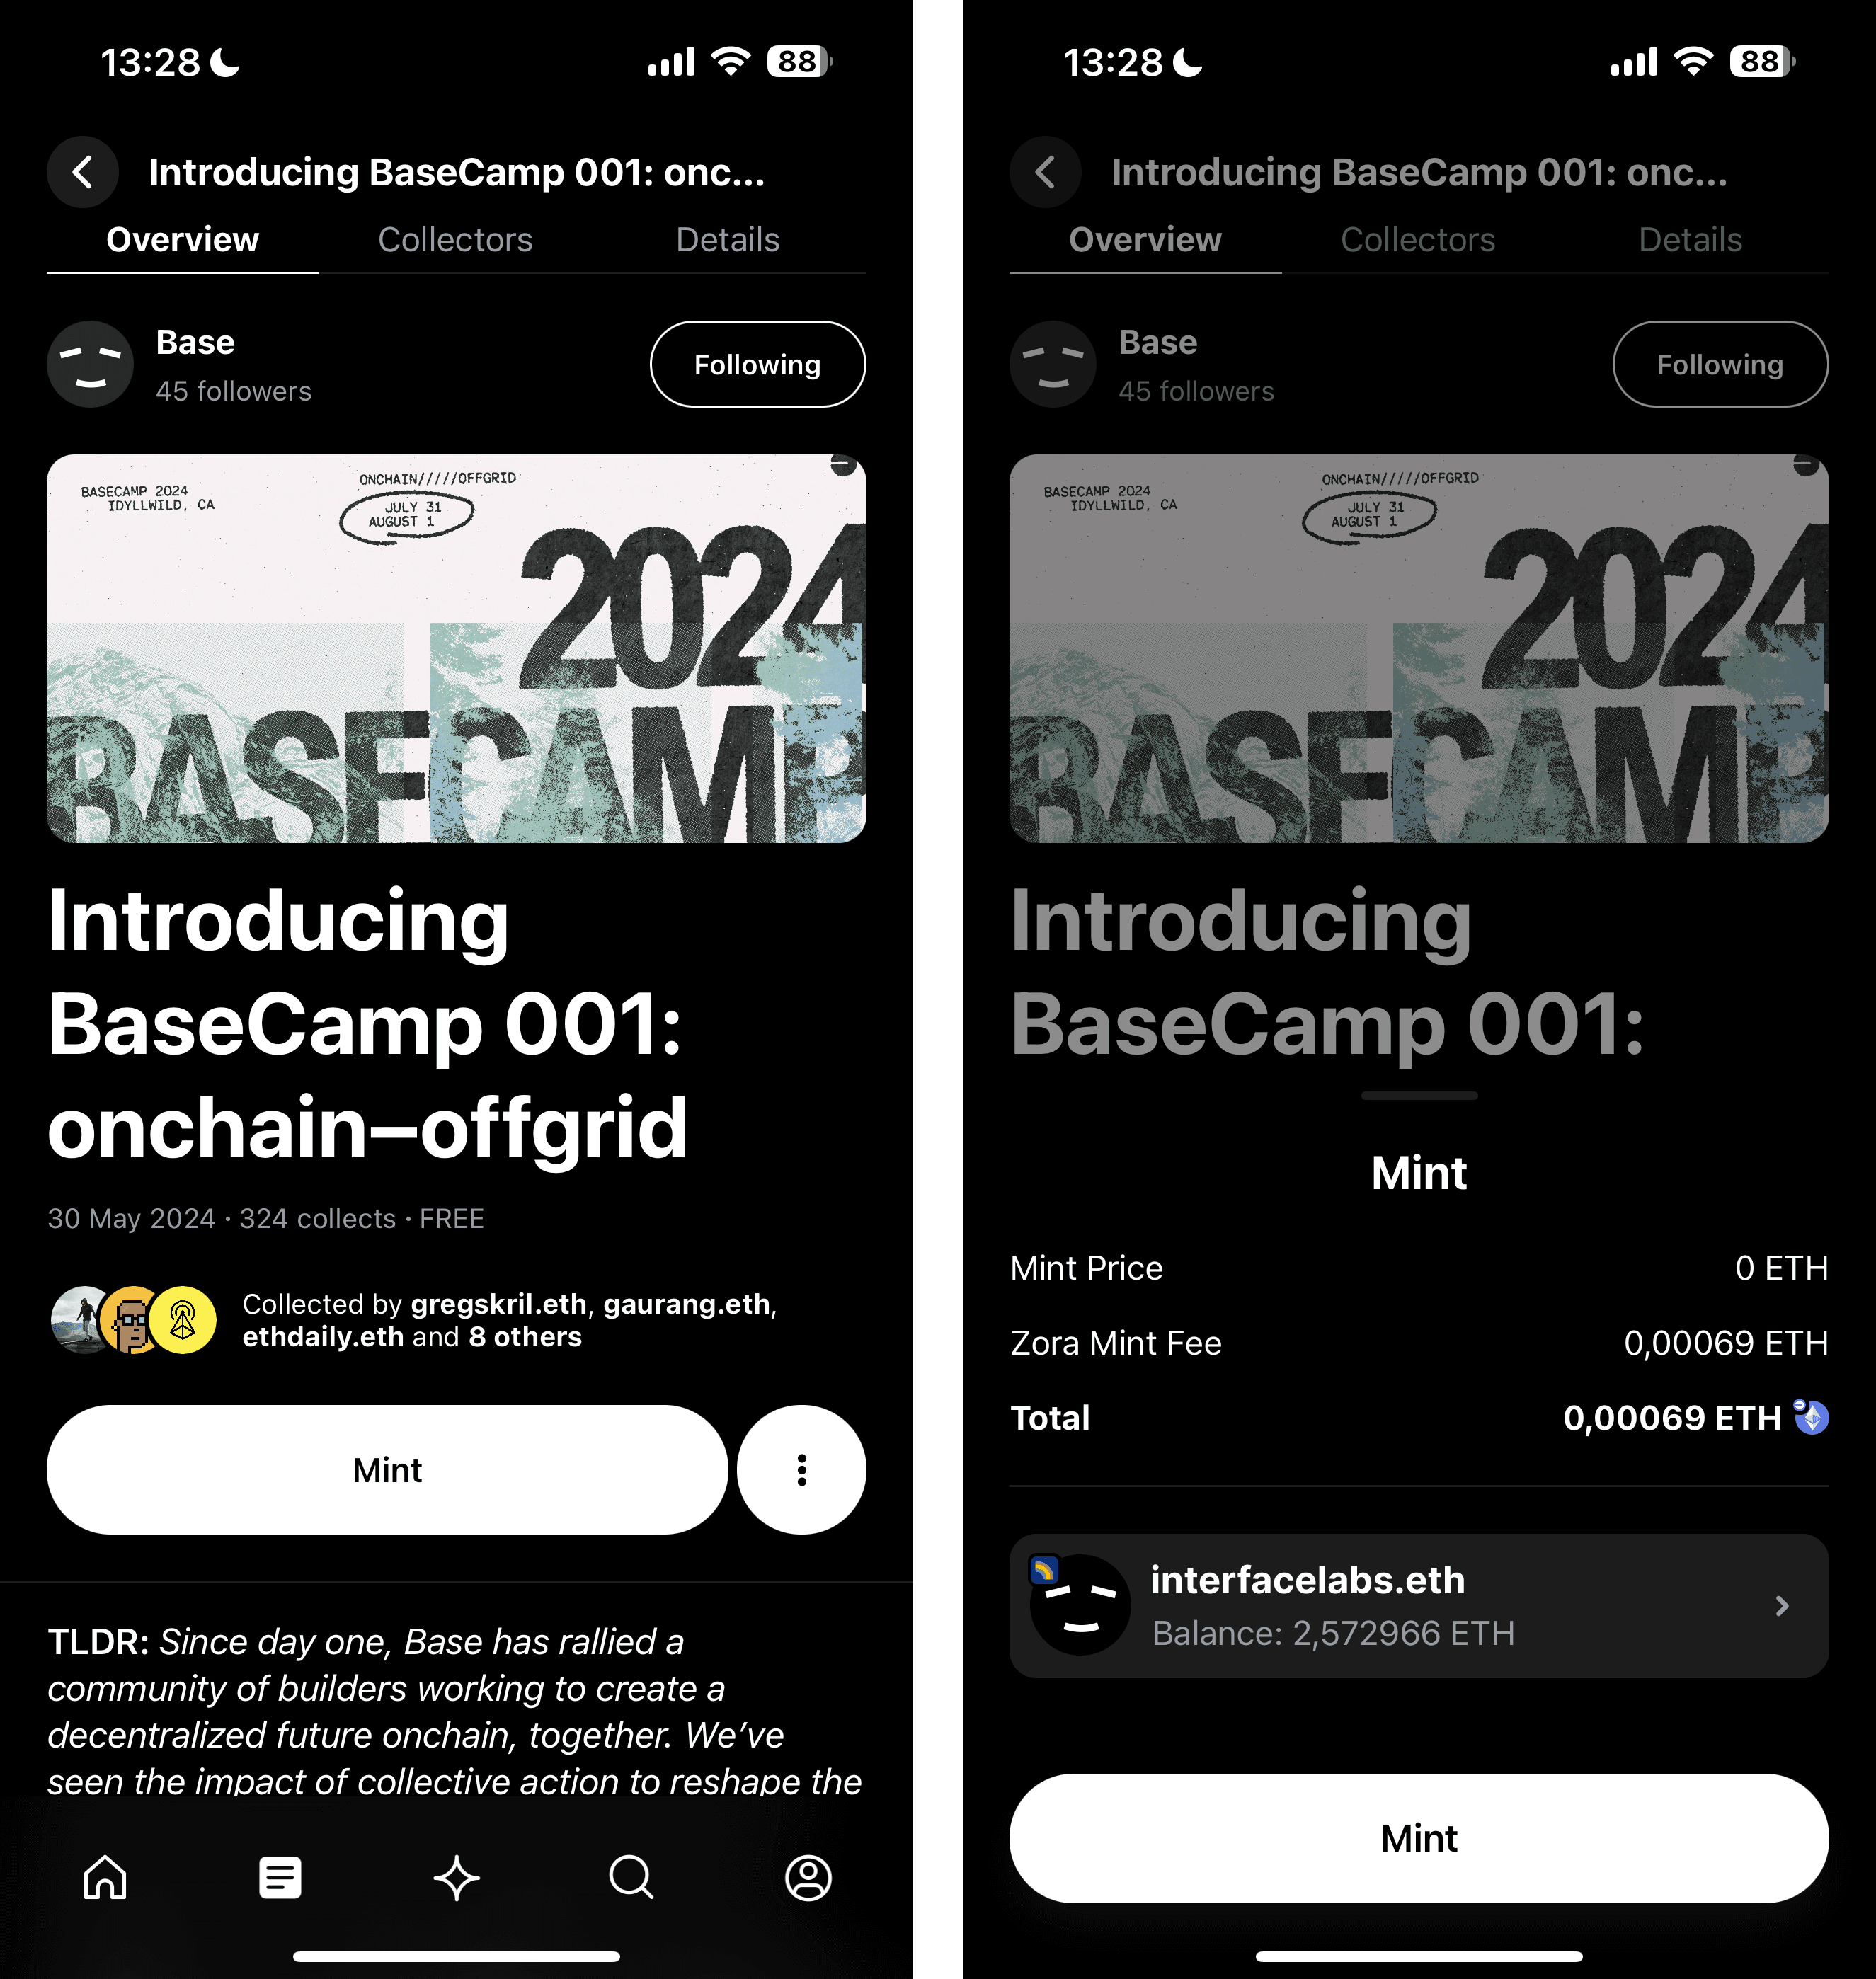The height and width of the screenshot is (1979, 1876).
Task: Switch to the Collectors tab
Action: click(455, 240)
